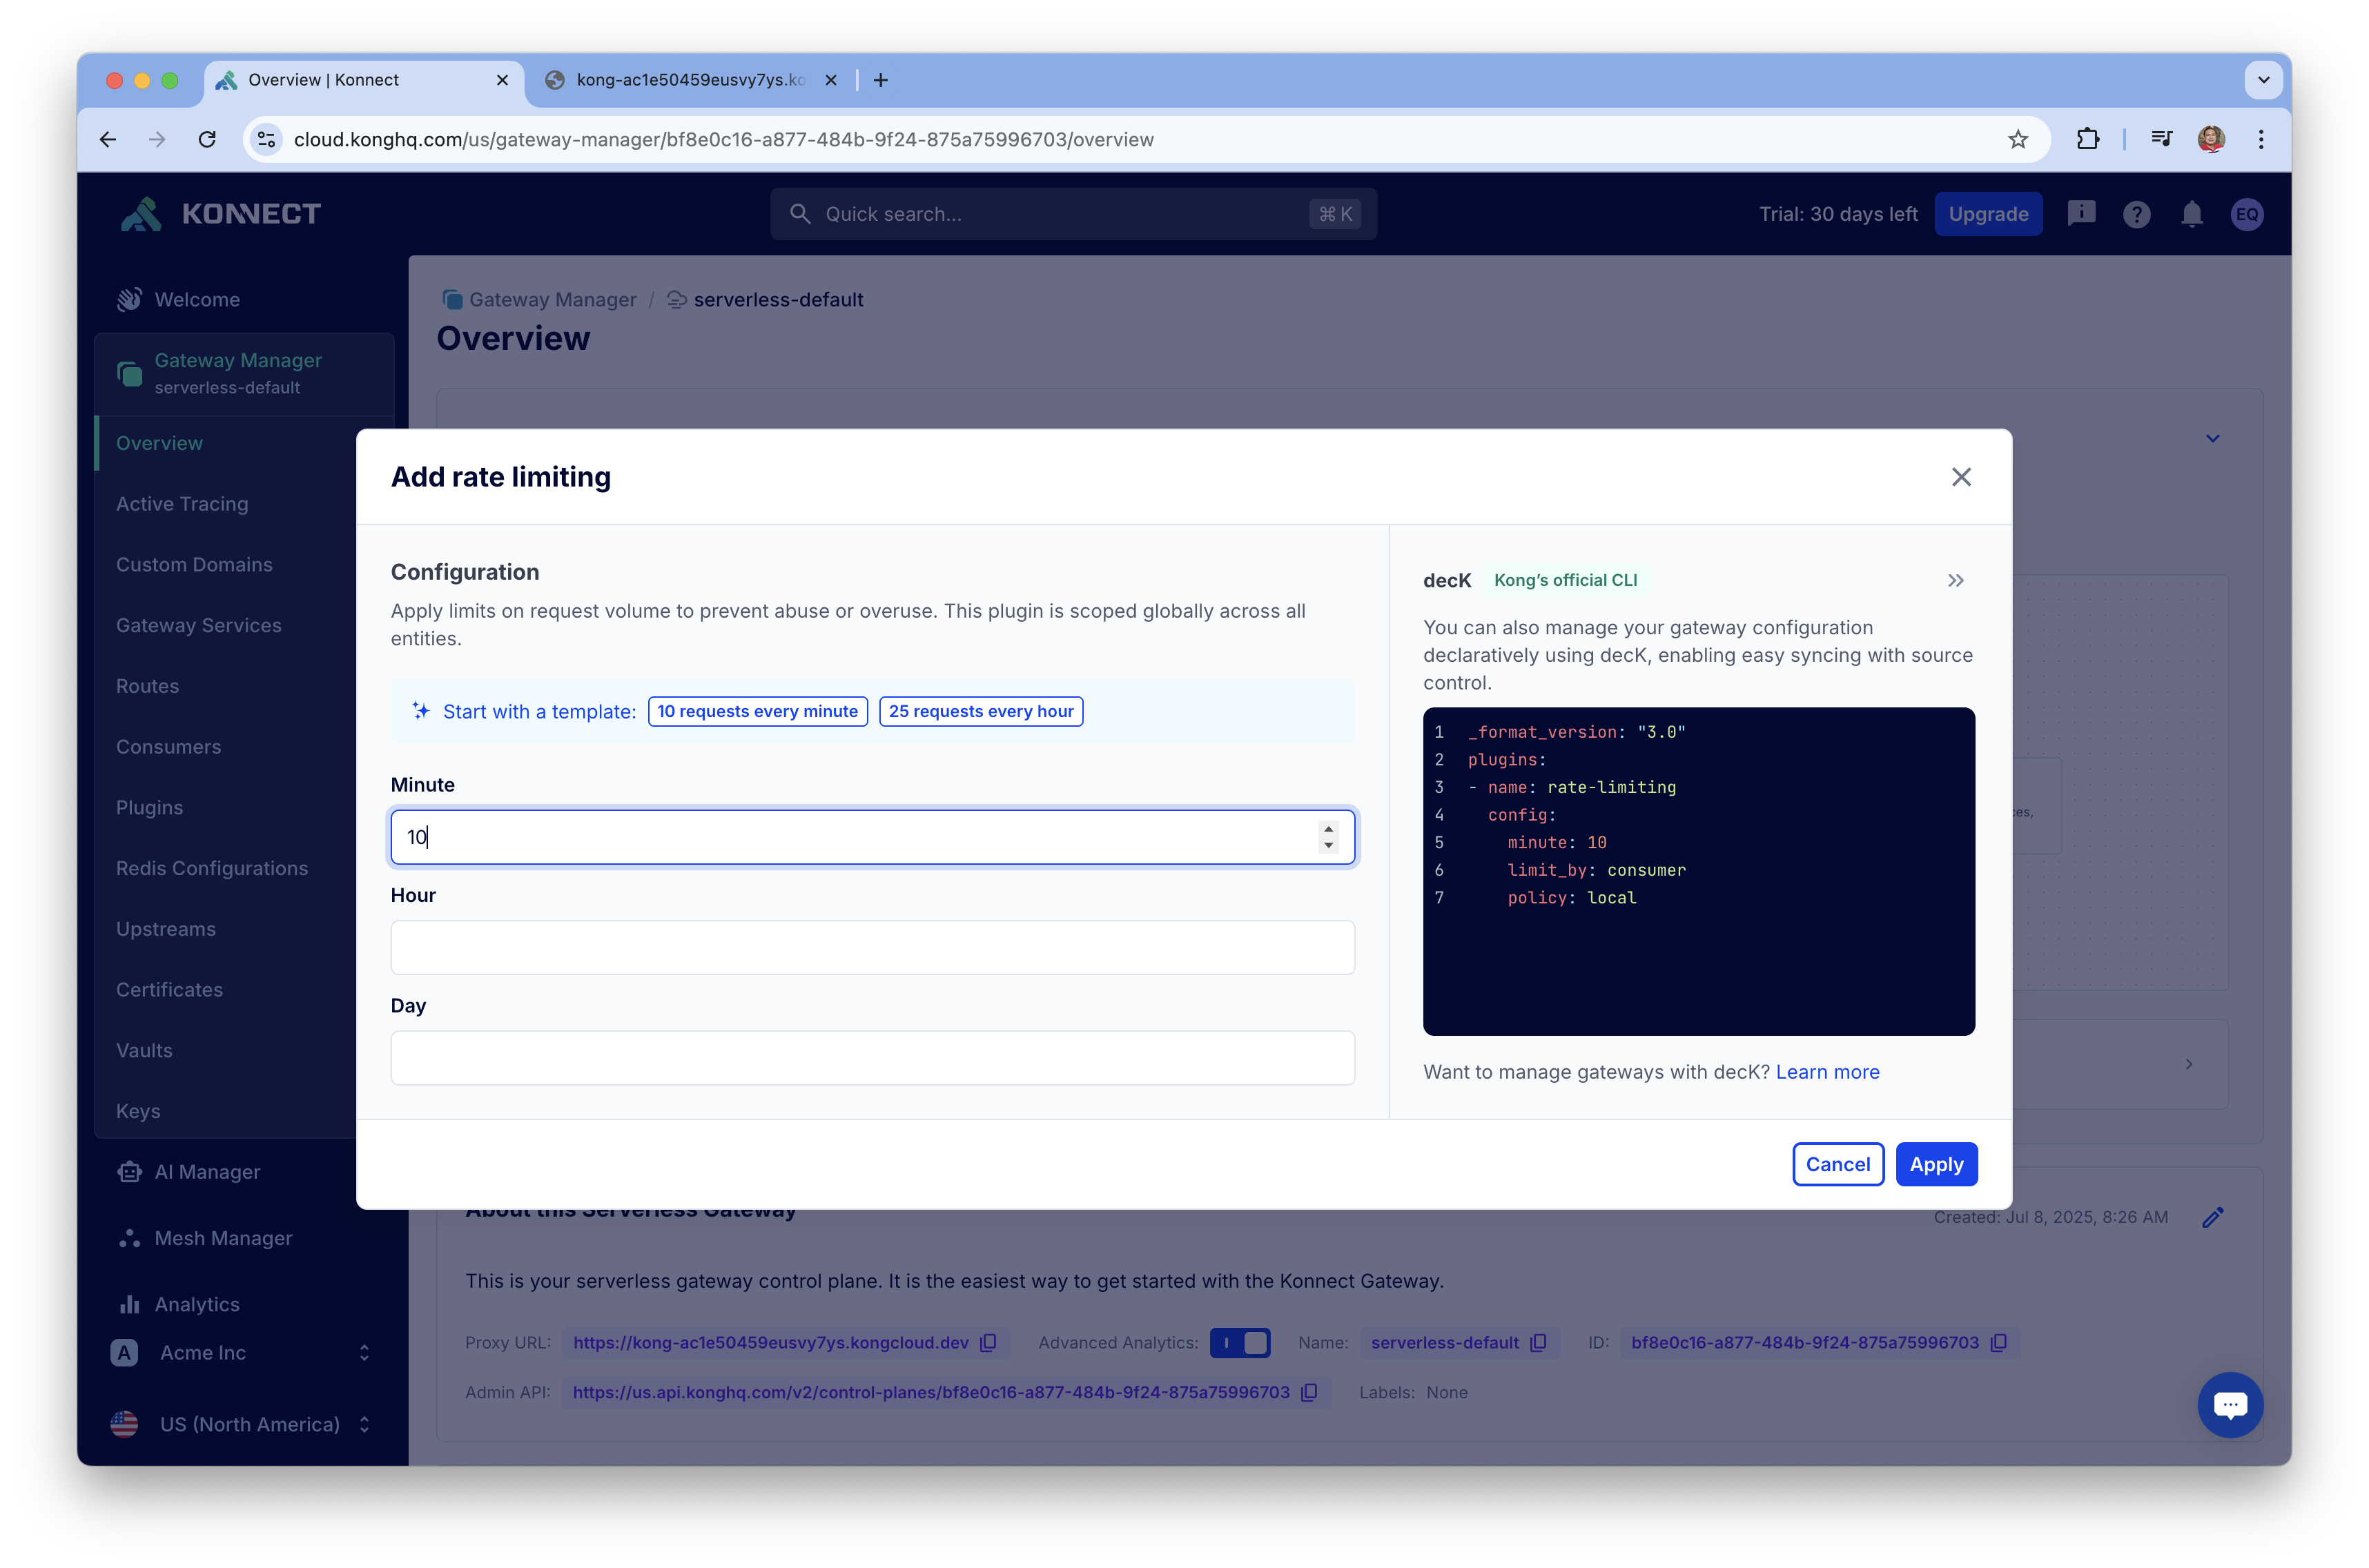Switch to the kong-ac1e50459eusvy7ys browser tab
Screen dimensions: 2369x1568
tap(690, 80)
